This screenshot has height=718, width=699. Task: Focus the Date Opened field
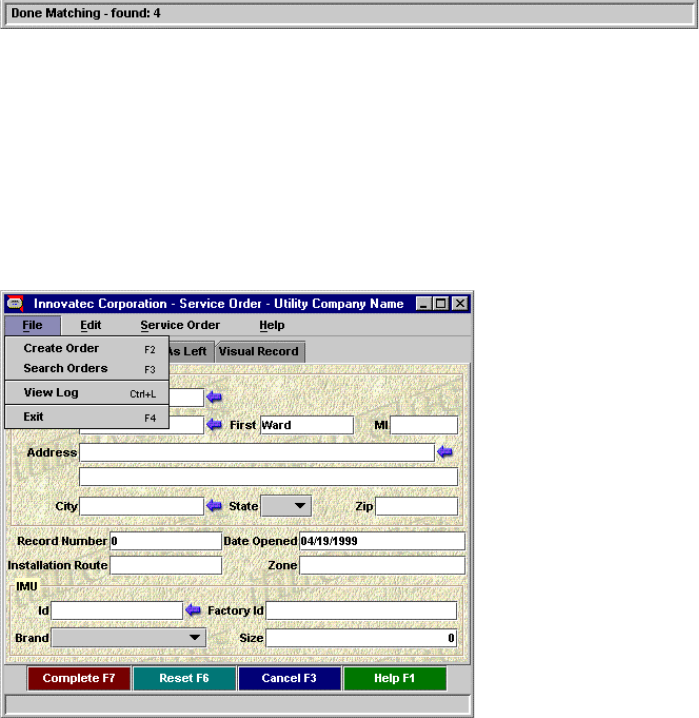(x=382, y=541)
